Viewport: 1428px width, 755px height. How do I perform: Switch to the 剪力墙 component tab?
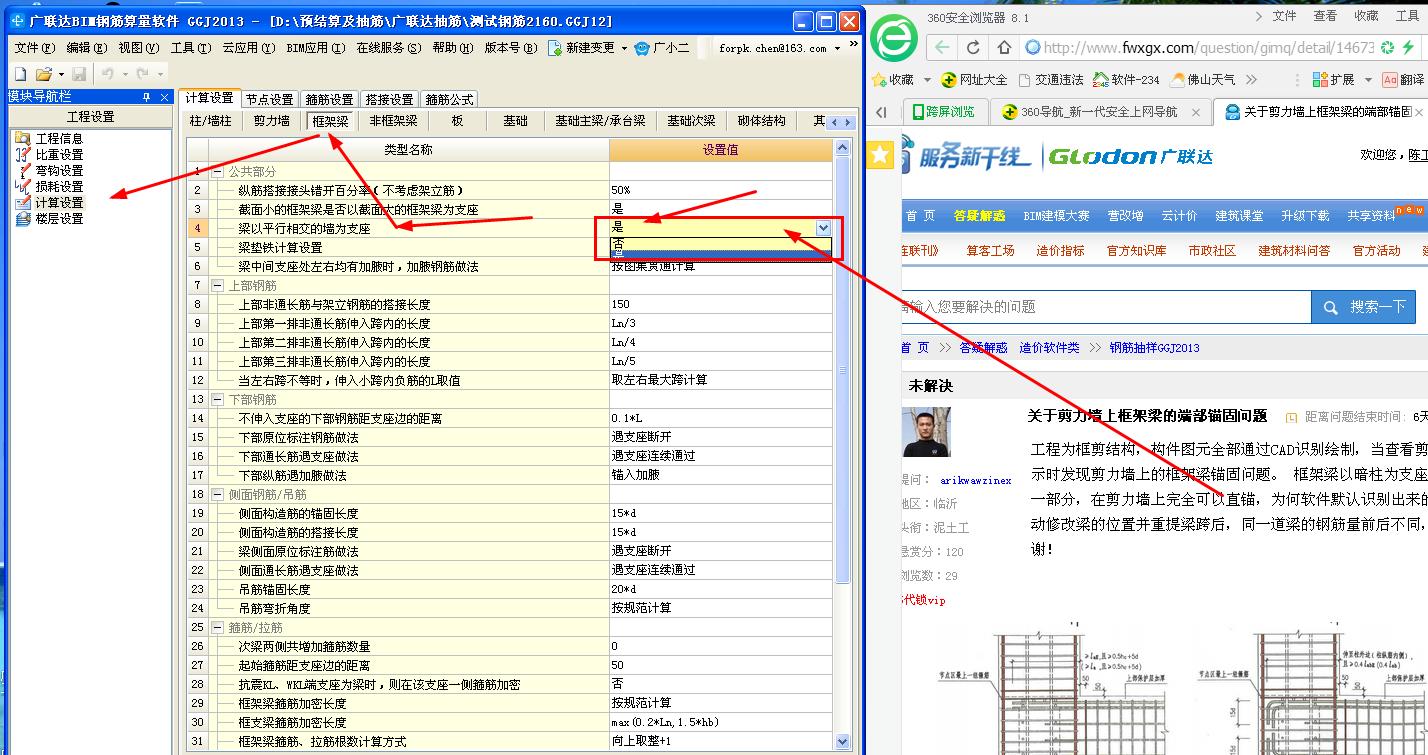271,121
